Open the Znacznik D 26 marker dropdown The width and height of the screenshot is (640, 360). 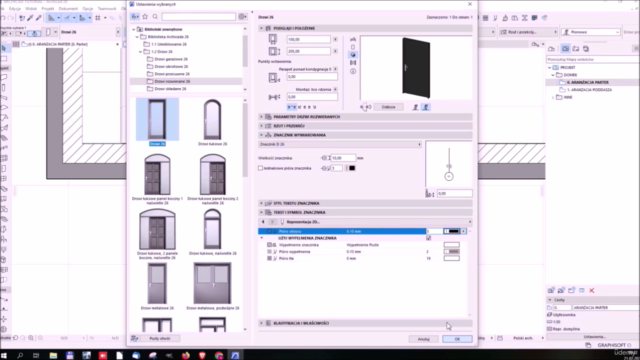point(340,144)
